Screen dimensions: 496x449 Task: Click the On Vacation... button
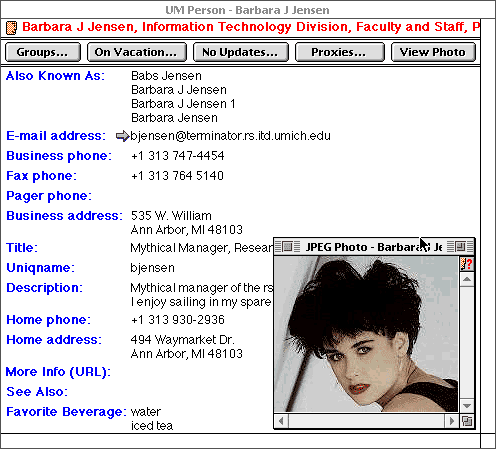point(137,52)
